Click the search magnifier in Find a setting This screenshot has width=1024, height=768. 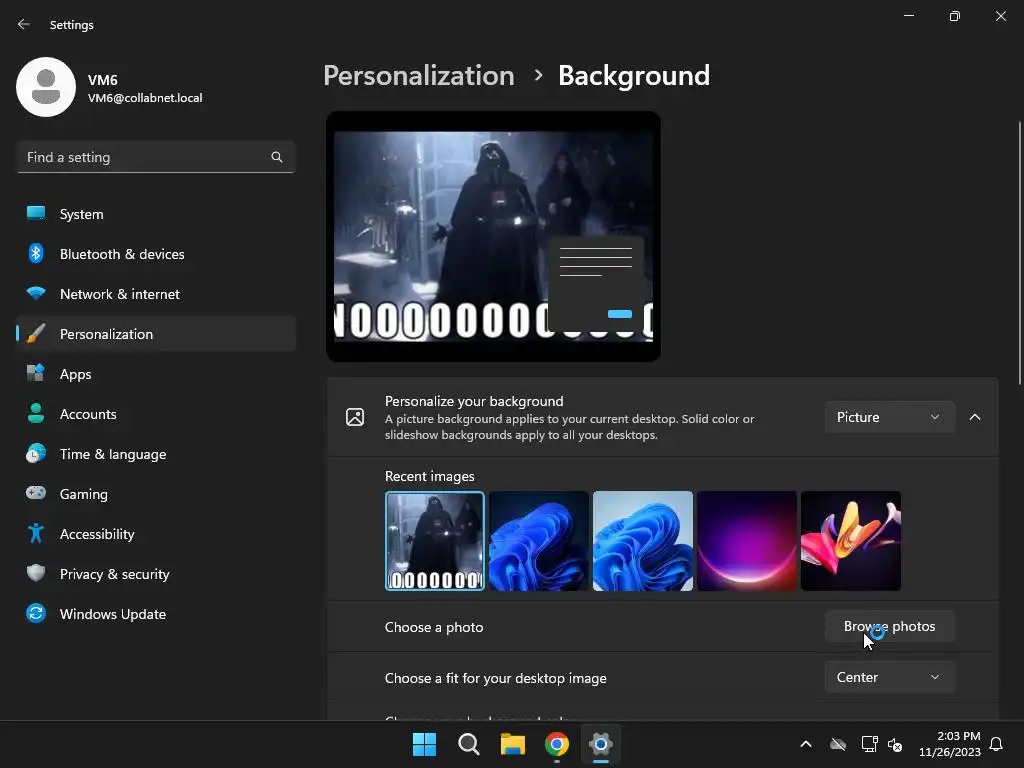coord(277,157)
